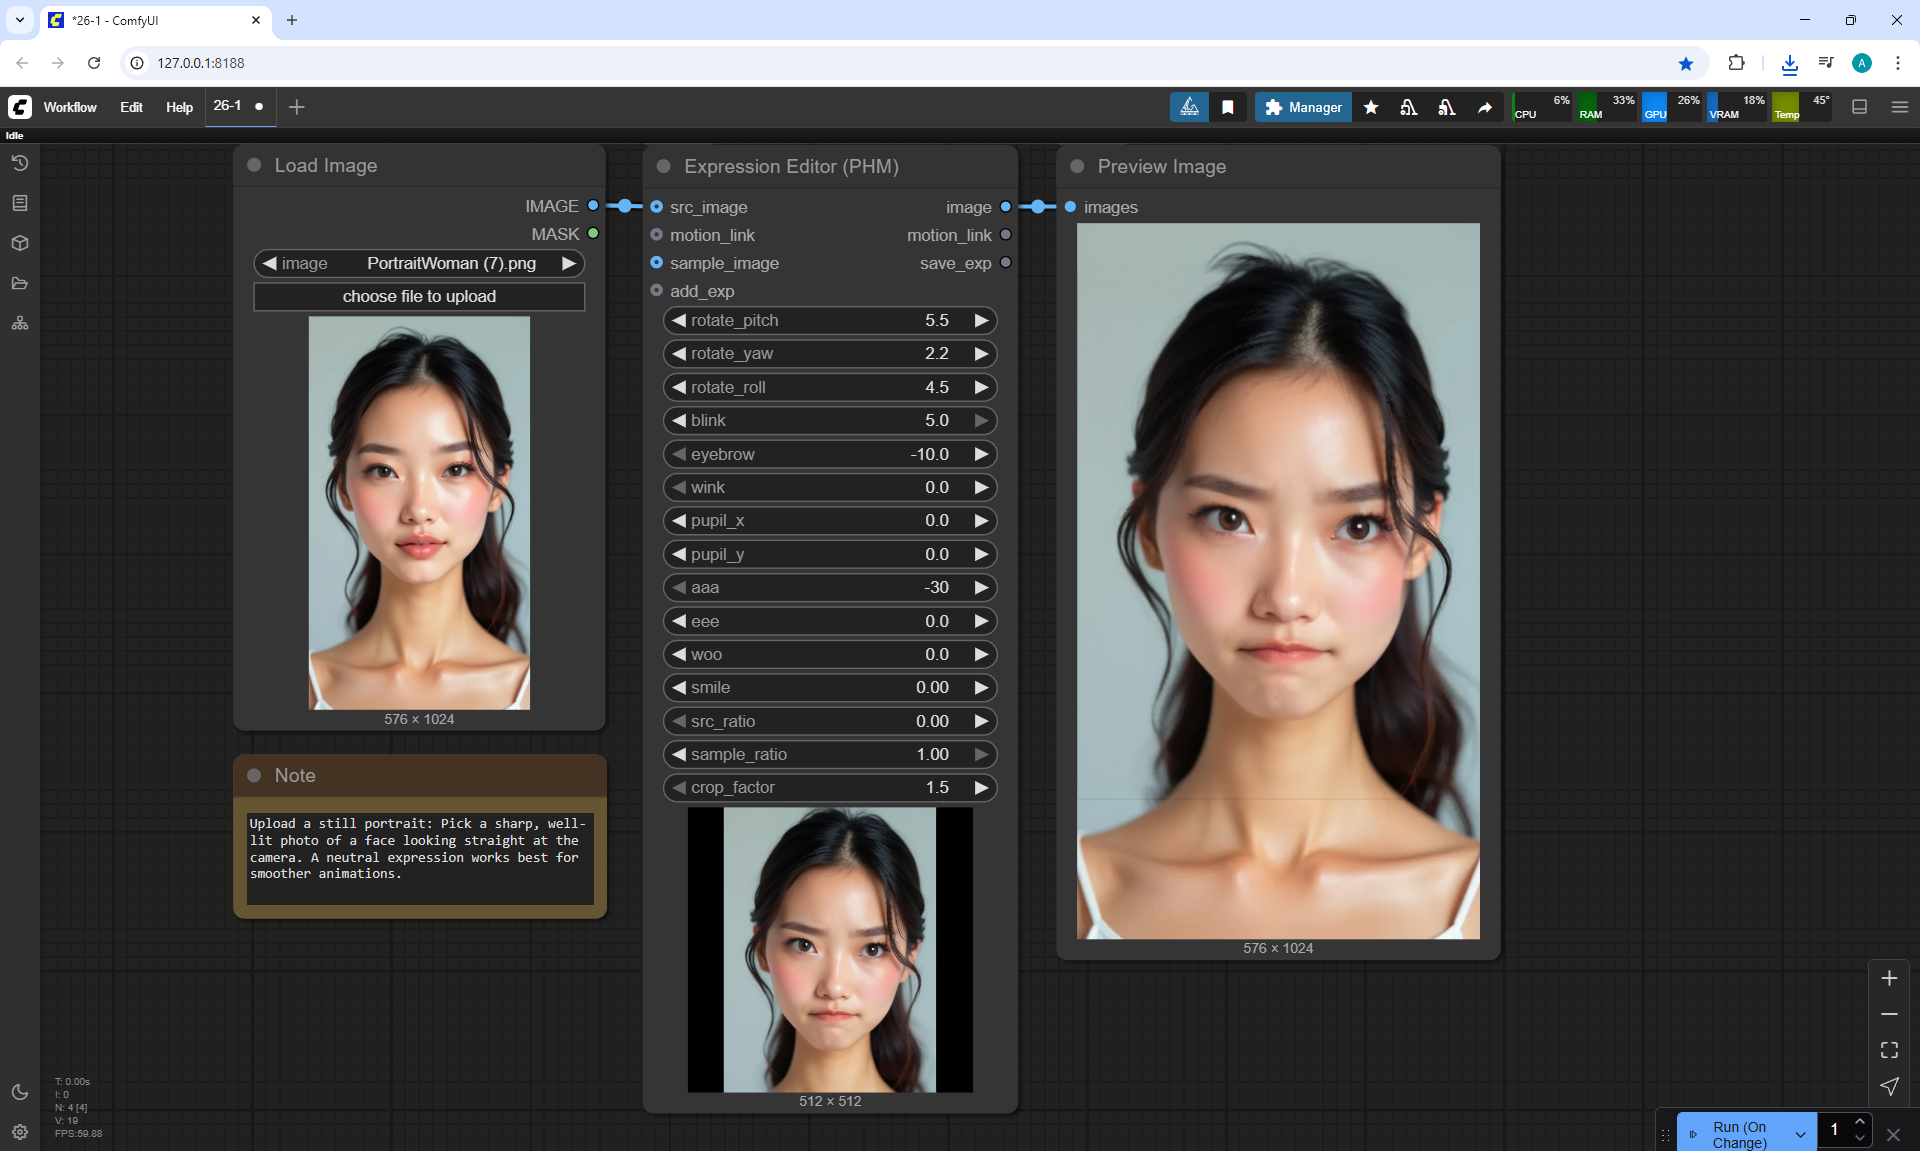Click choose file to upload button

[x=419, y=296]
